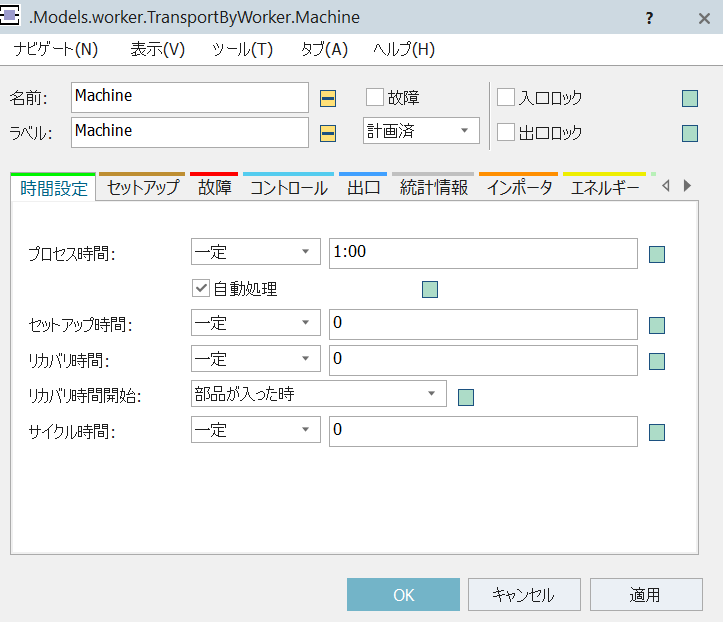Switch to the エネルギー tab

[605, 188]
